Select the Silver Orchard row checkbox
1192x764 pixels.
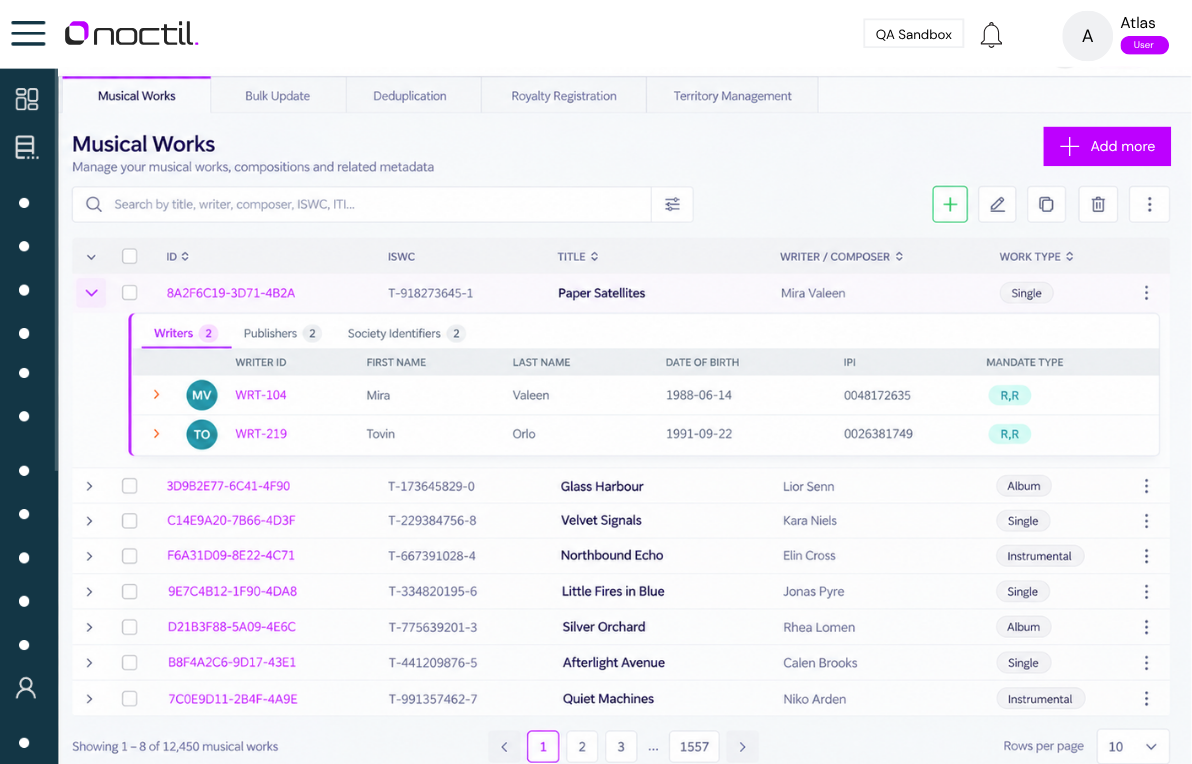click(x=129, y=627)
